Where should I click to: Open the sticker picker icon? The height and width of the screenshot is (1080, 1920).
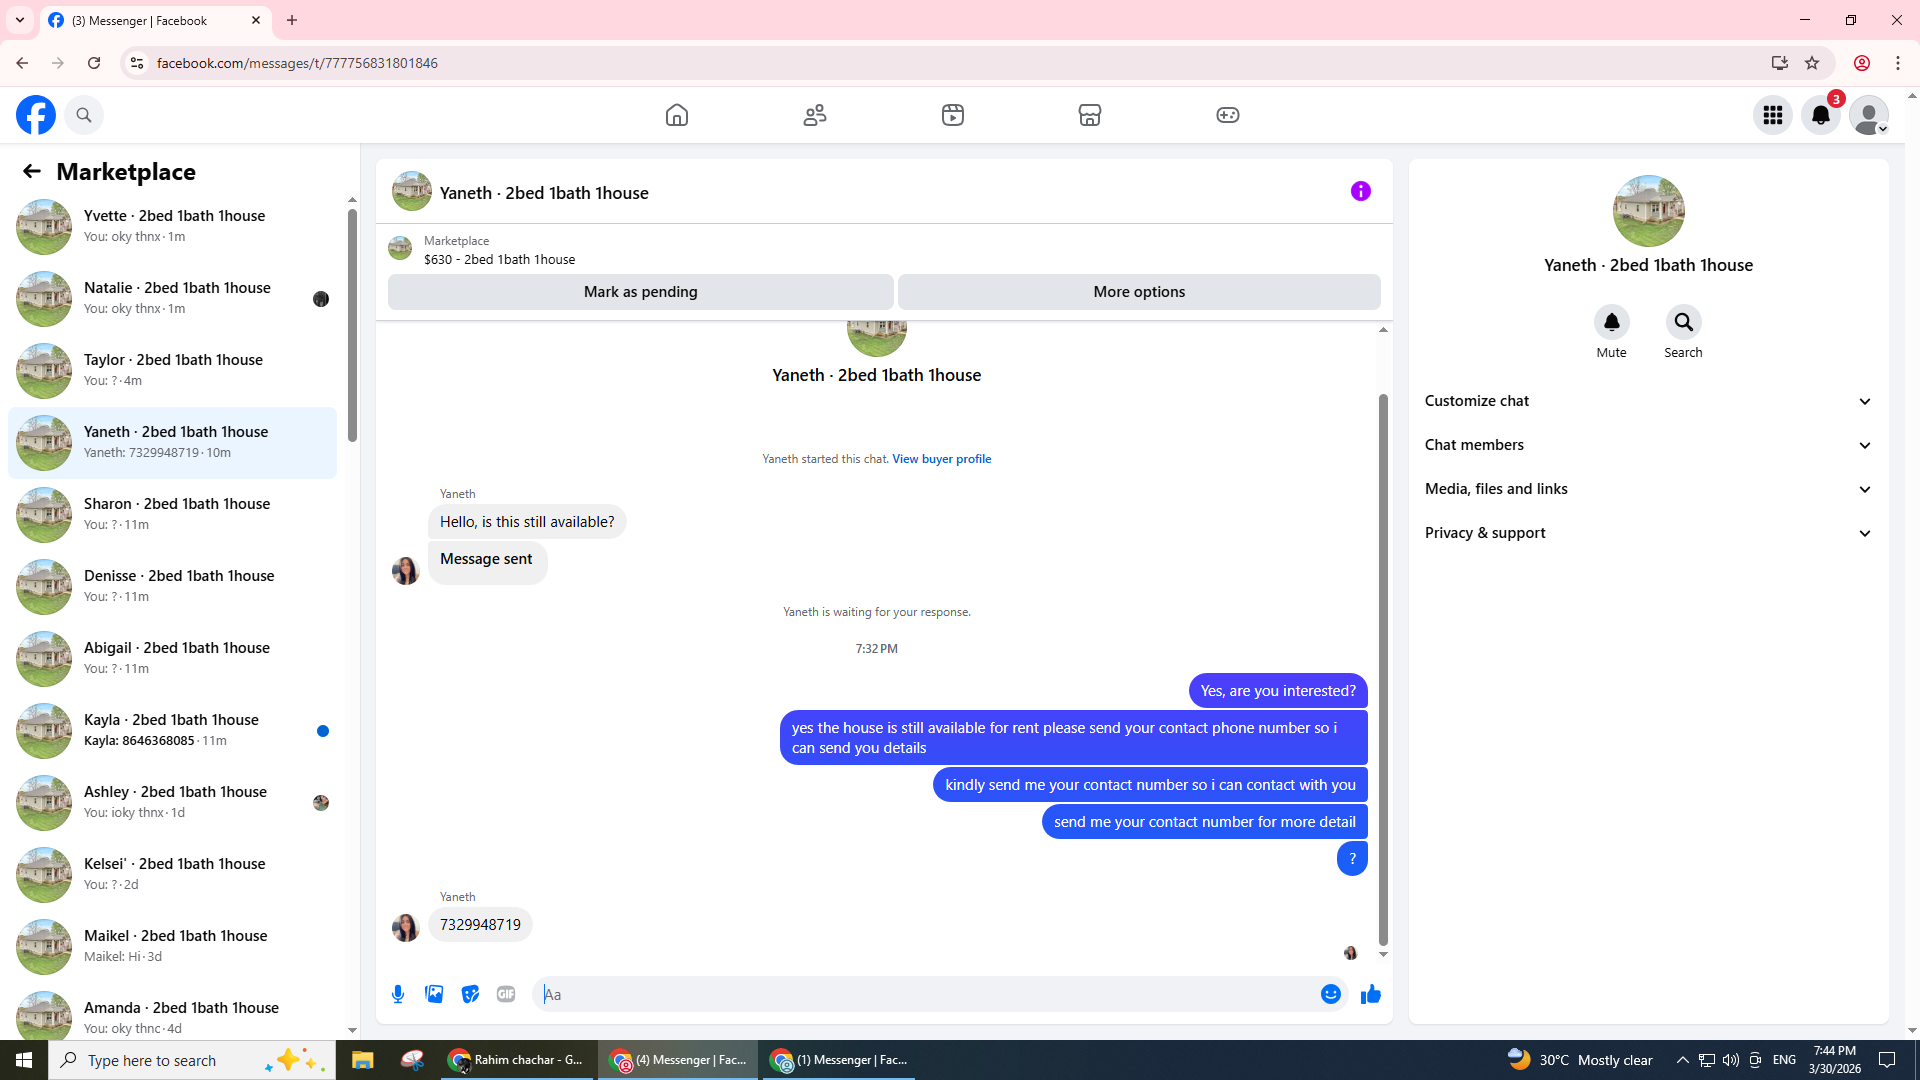click(470, 994)
